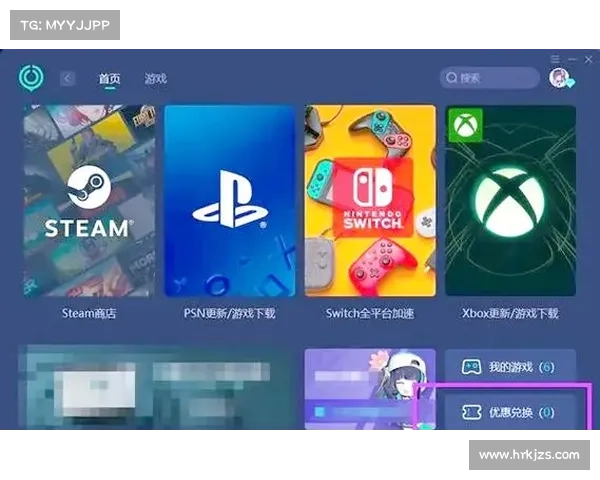Image resolution: width=600 pixels, height=480 pixels.
Task: Click the Steam商店 label
Action: (x=89, y=313)
